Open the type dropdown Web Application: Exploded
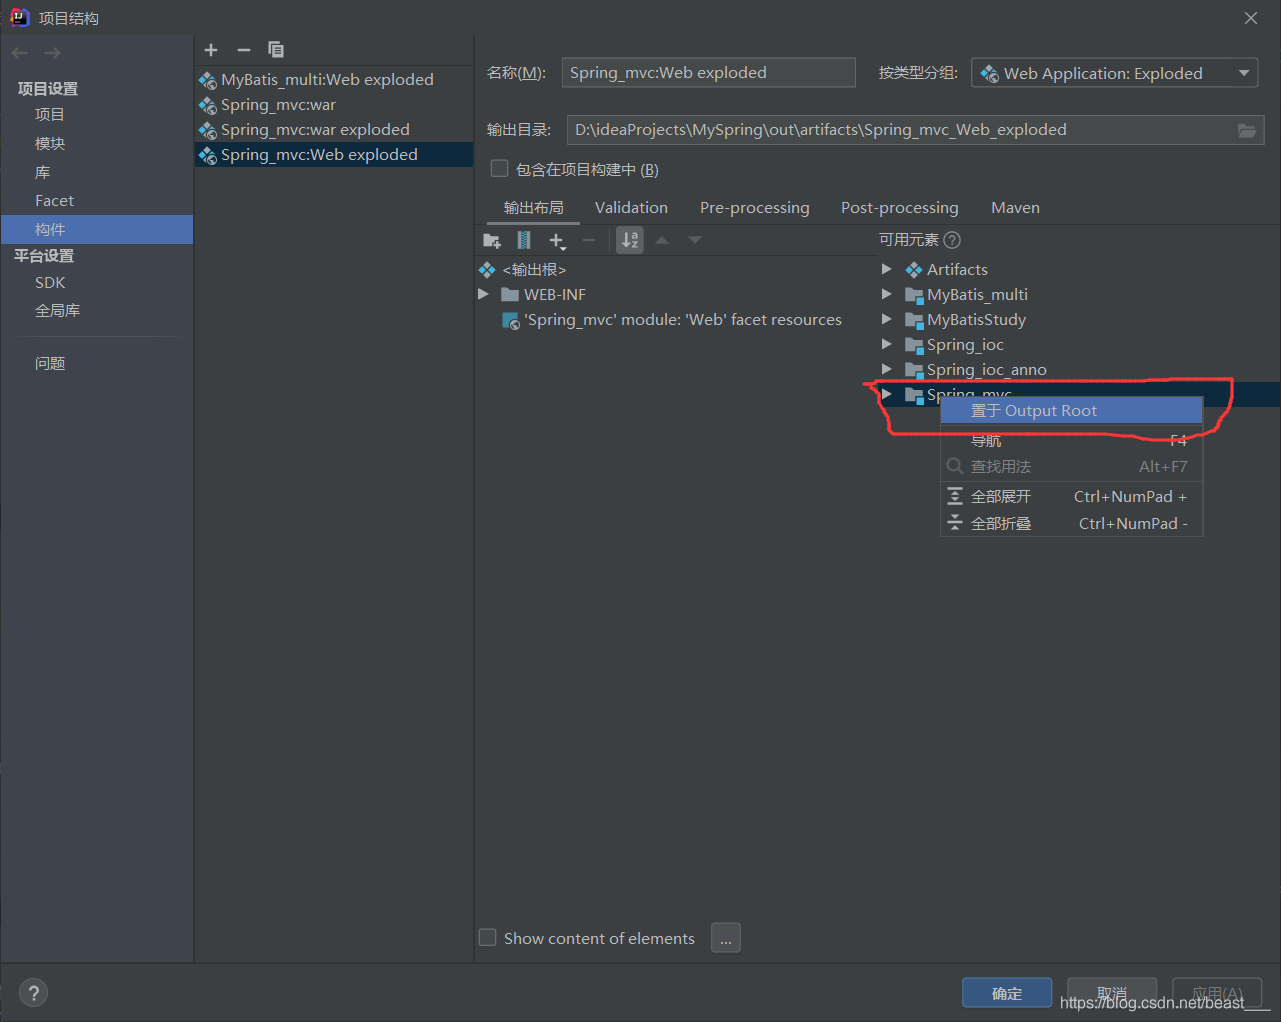This screenshot has width=1281, height=1022. click(x=1114, y=73)
